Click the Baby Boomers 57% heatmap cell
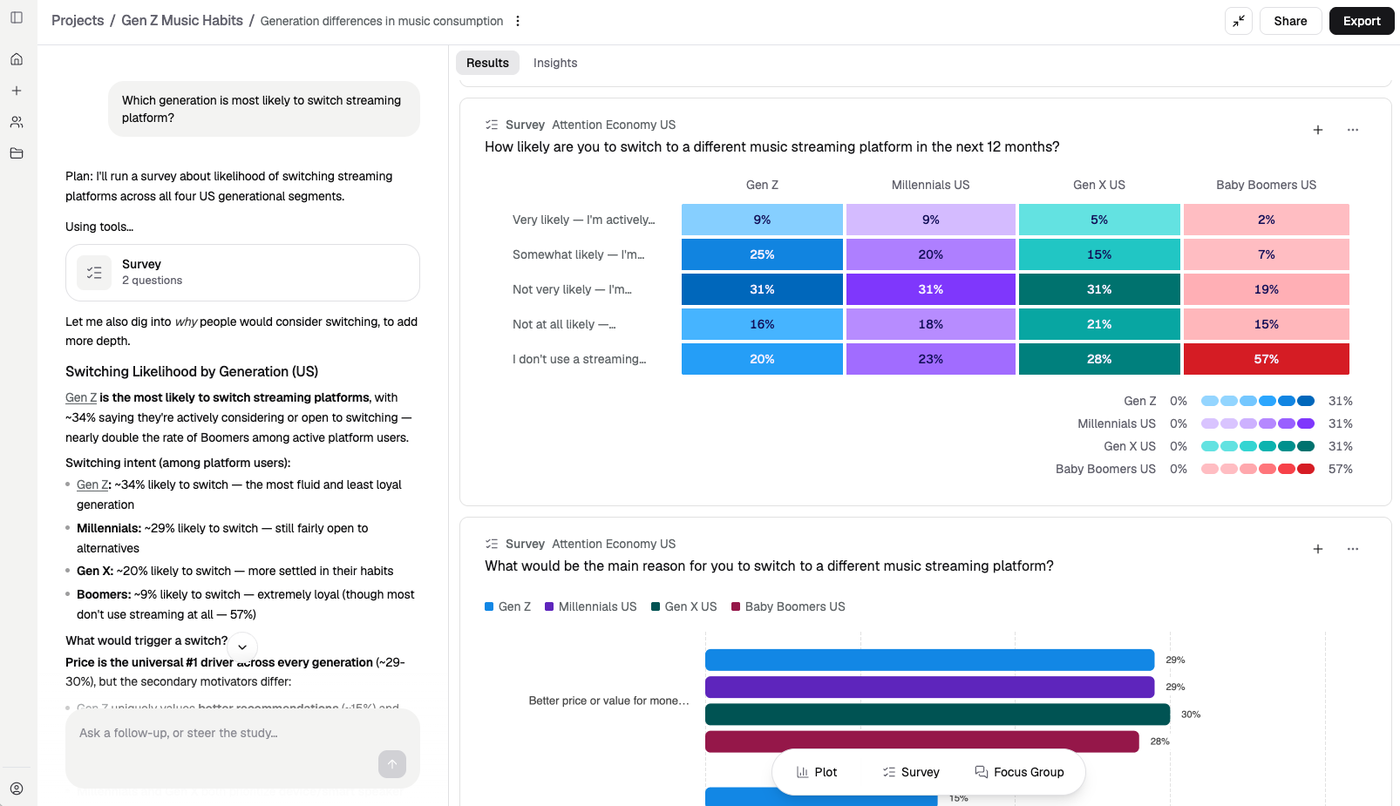Image resolution: width=1400 pixels, height=806 pixels. (x=1266, y=359)
